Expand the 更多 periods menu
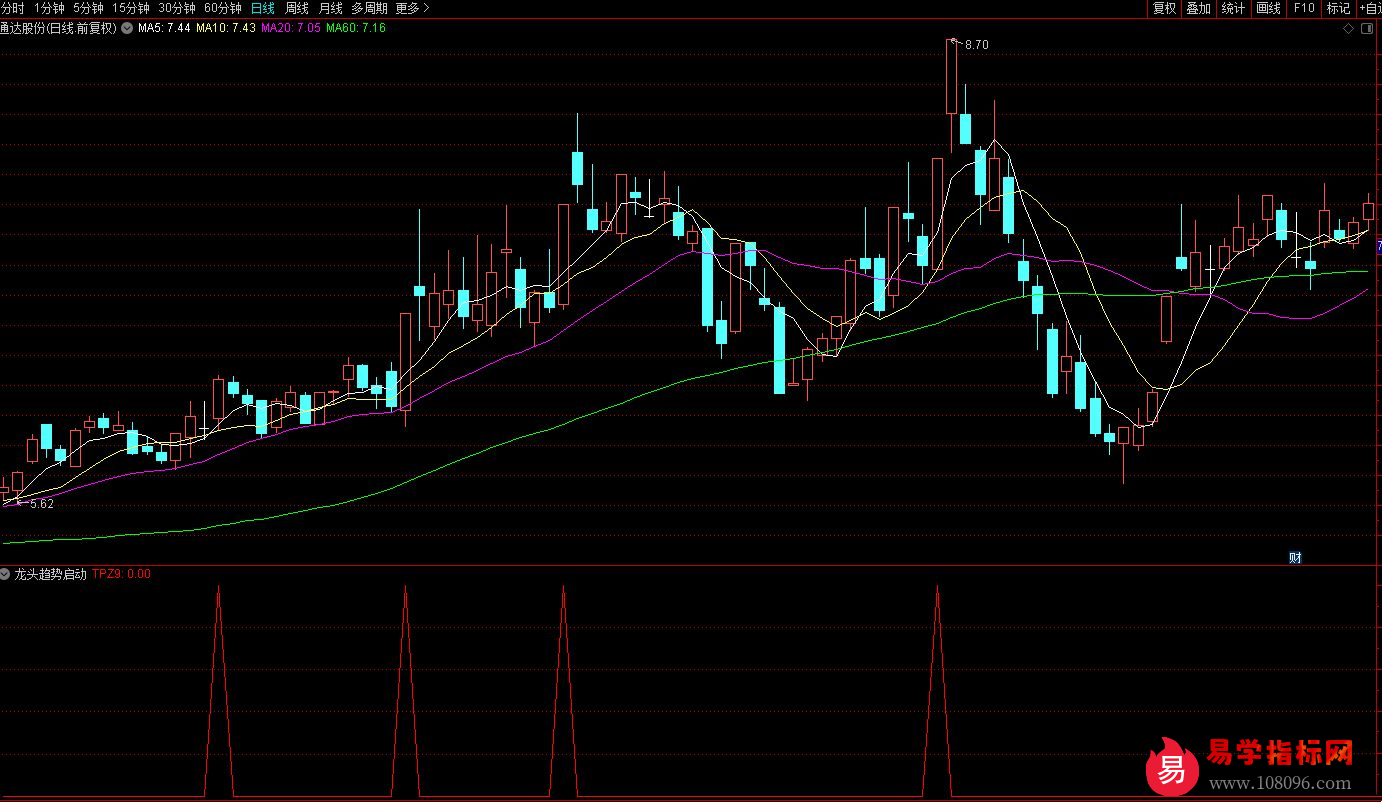The image size is (1382, 802). tap(412, 8)
